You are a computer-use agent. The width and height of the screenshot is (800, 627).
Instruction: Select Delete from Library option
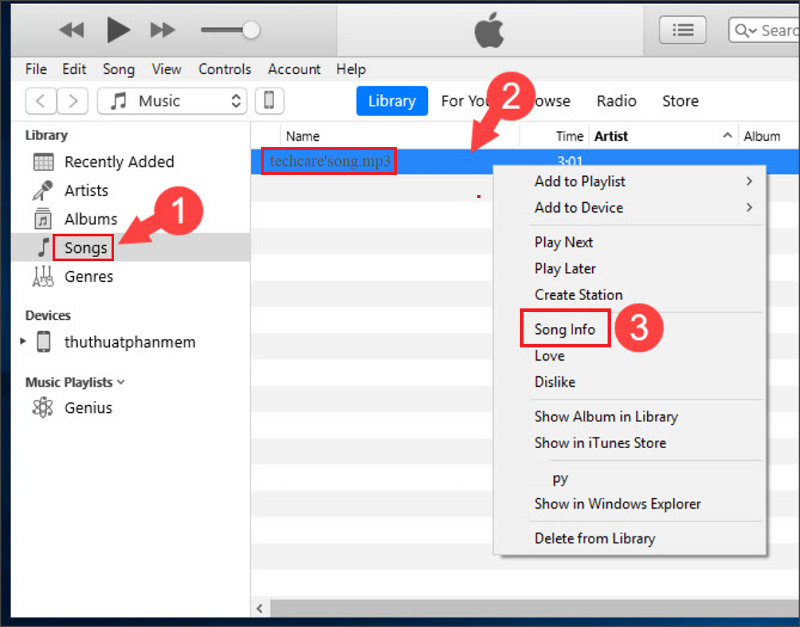[x=595, y=538]
